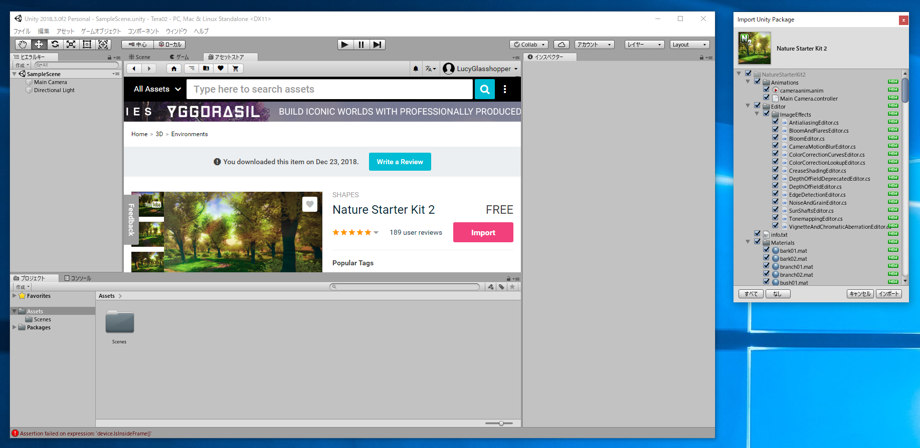Image resolution: width=920 pixels, height=448 pixels.
Task: Click Write a Review button
Action: (400, 161)
